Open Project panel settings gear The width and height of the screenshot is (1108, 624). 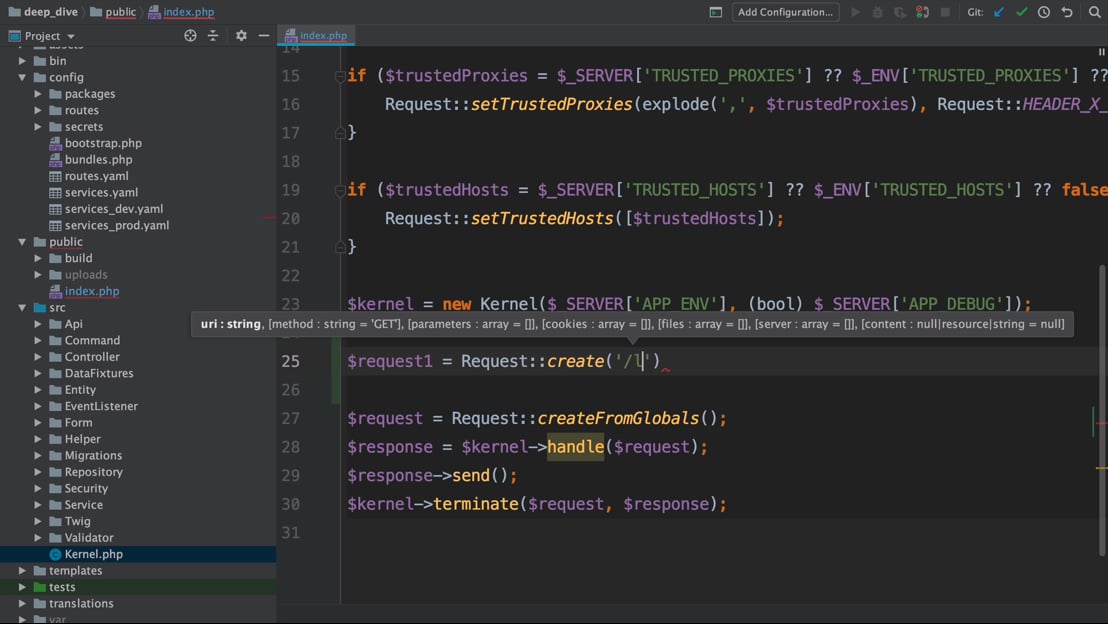[241, 35]
